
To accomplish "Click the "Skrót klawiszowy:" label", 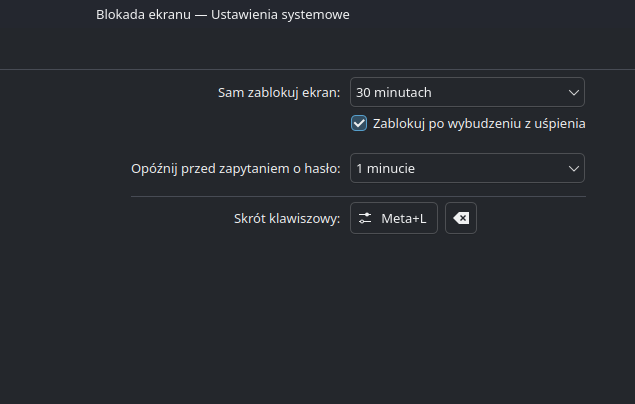I will (287, 218).
